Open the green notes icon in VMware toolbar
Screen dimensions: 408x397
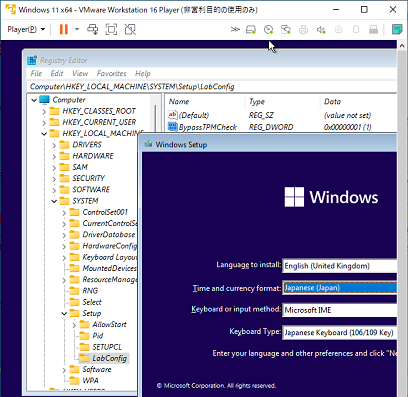397,29
